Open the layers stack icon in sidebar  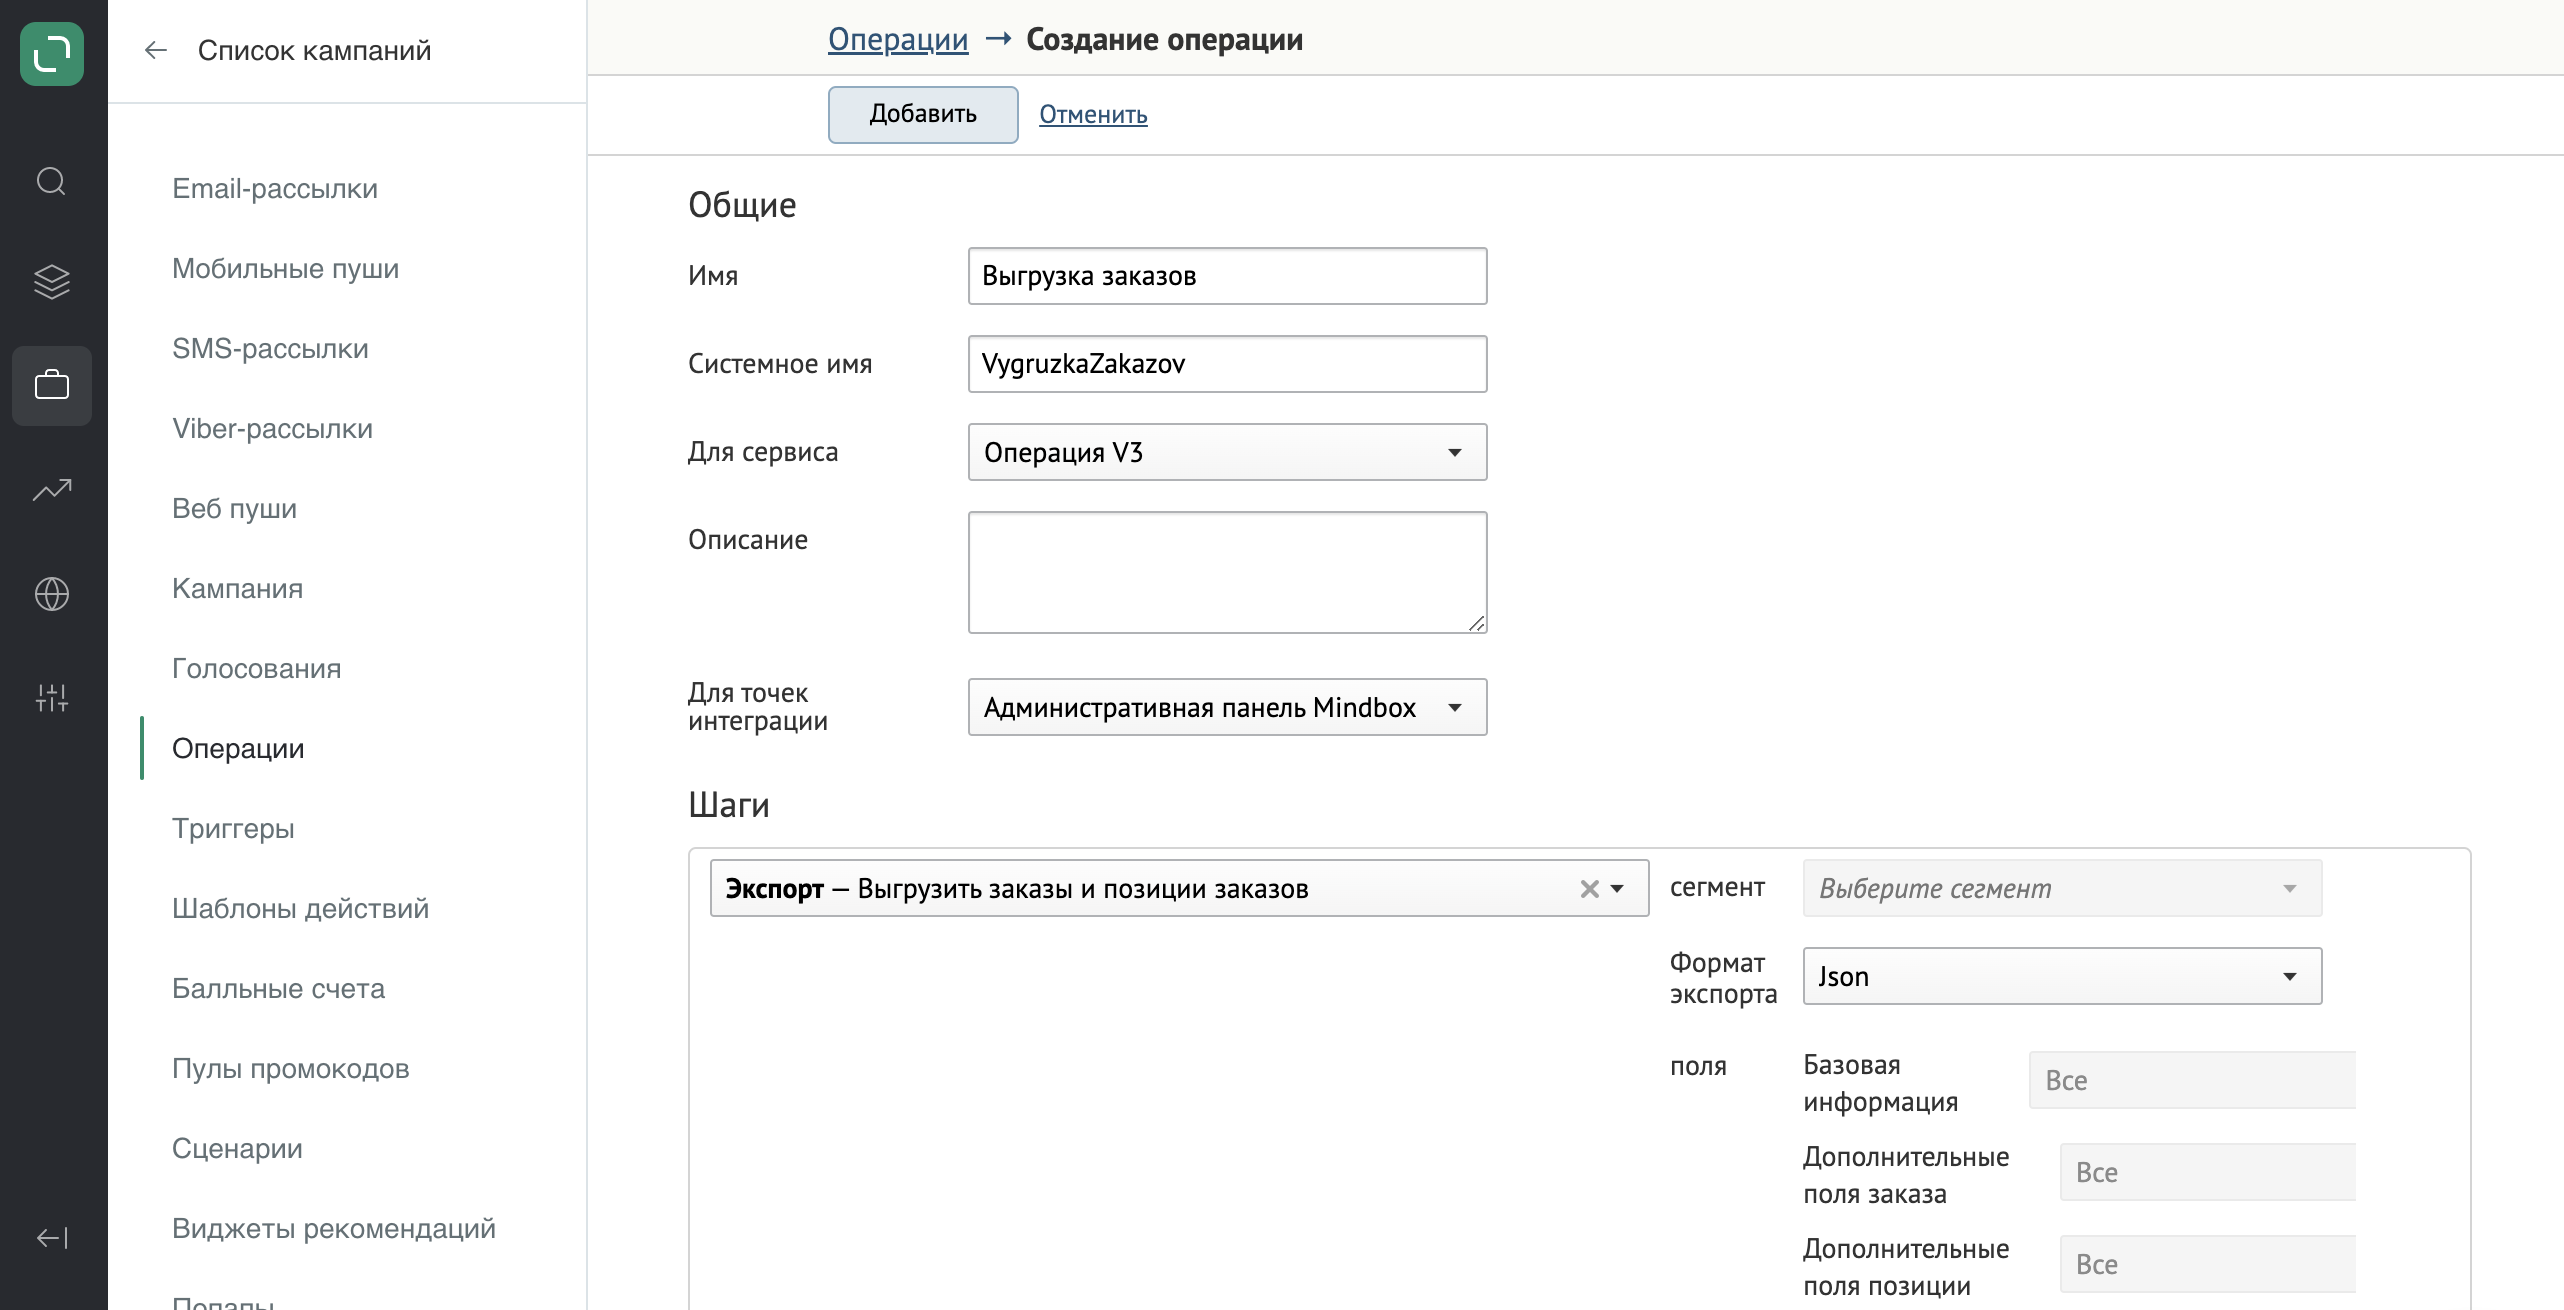point(52,282)
